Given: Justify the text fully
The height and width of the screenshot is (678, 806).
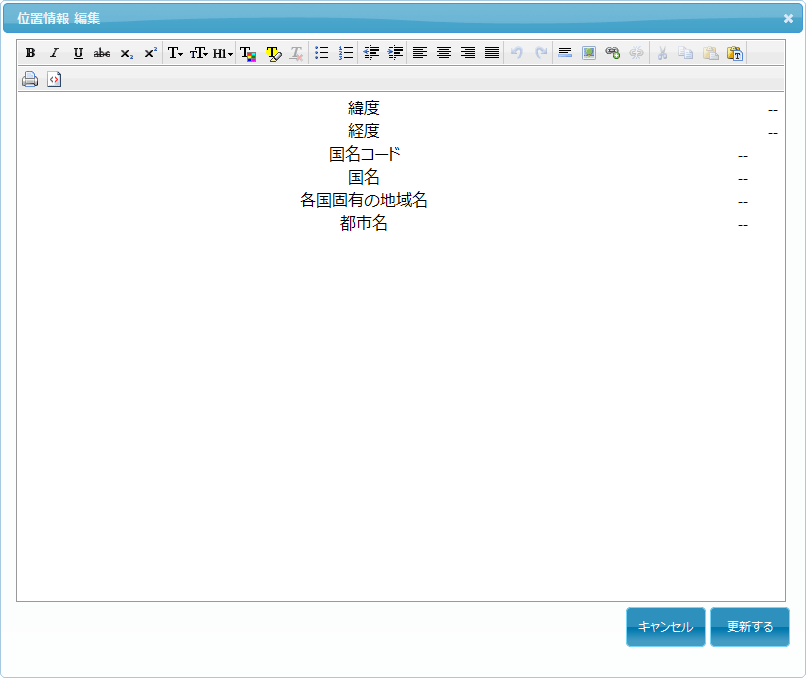Looking at the screenshot, I should pyautogui.click(x=492, y=53).
